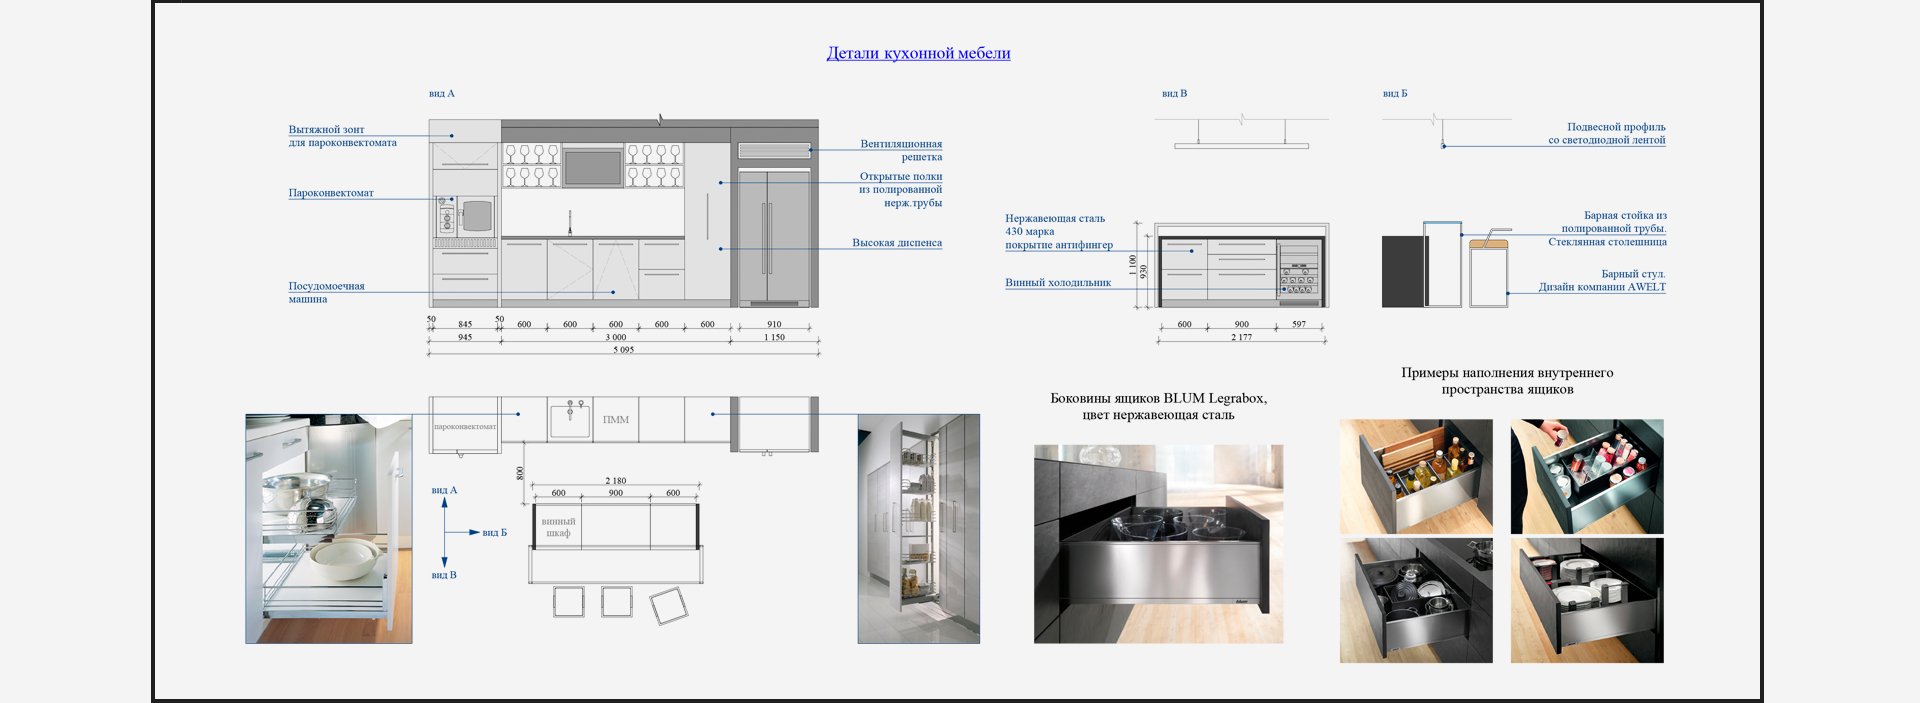Click the pull-out corner shelf photo
Screen dimensions: 1920x703
pos(329,529)
